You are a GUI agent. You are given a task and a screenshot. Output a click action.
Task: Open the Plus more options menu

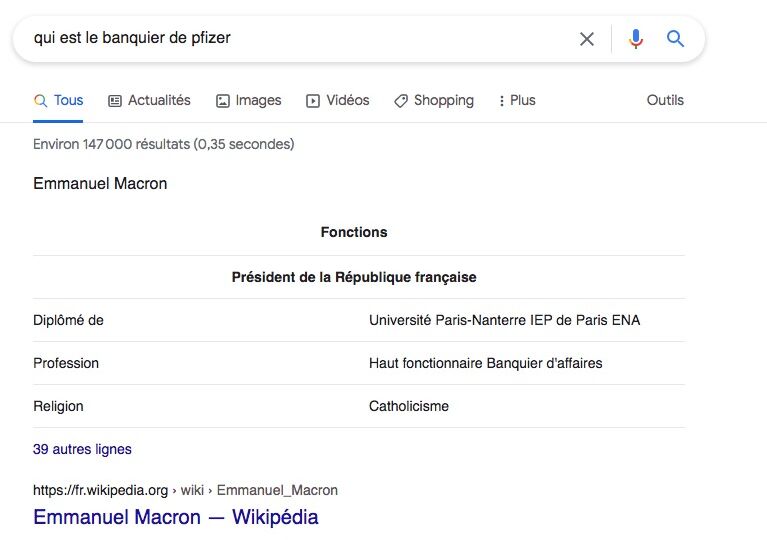click(518, 100)
